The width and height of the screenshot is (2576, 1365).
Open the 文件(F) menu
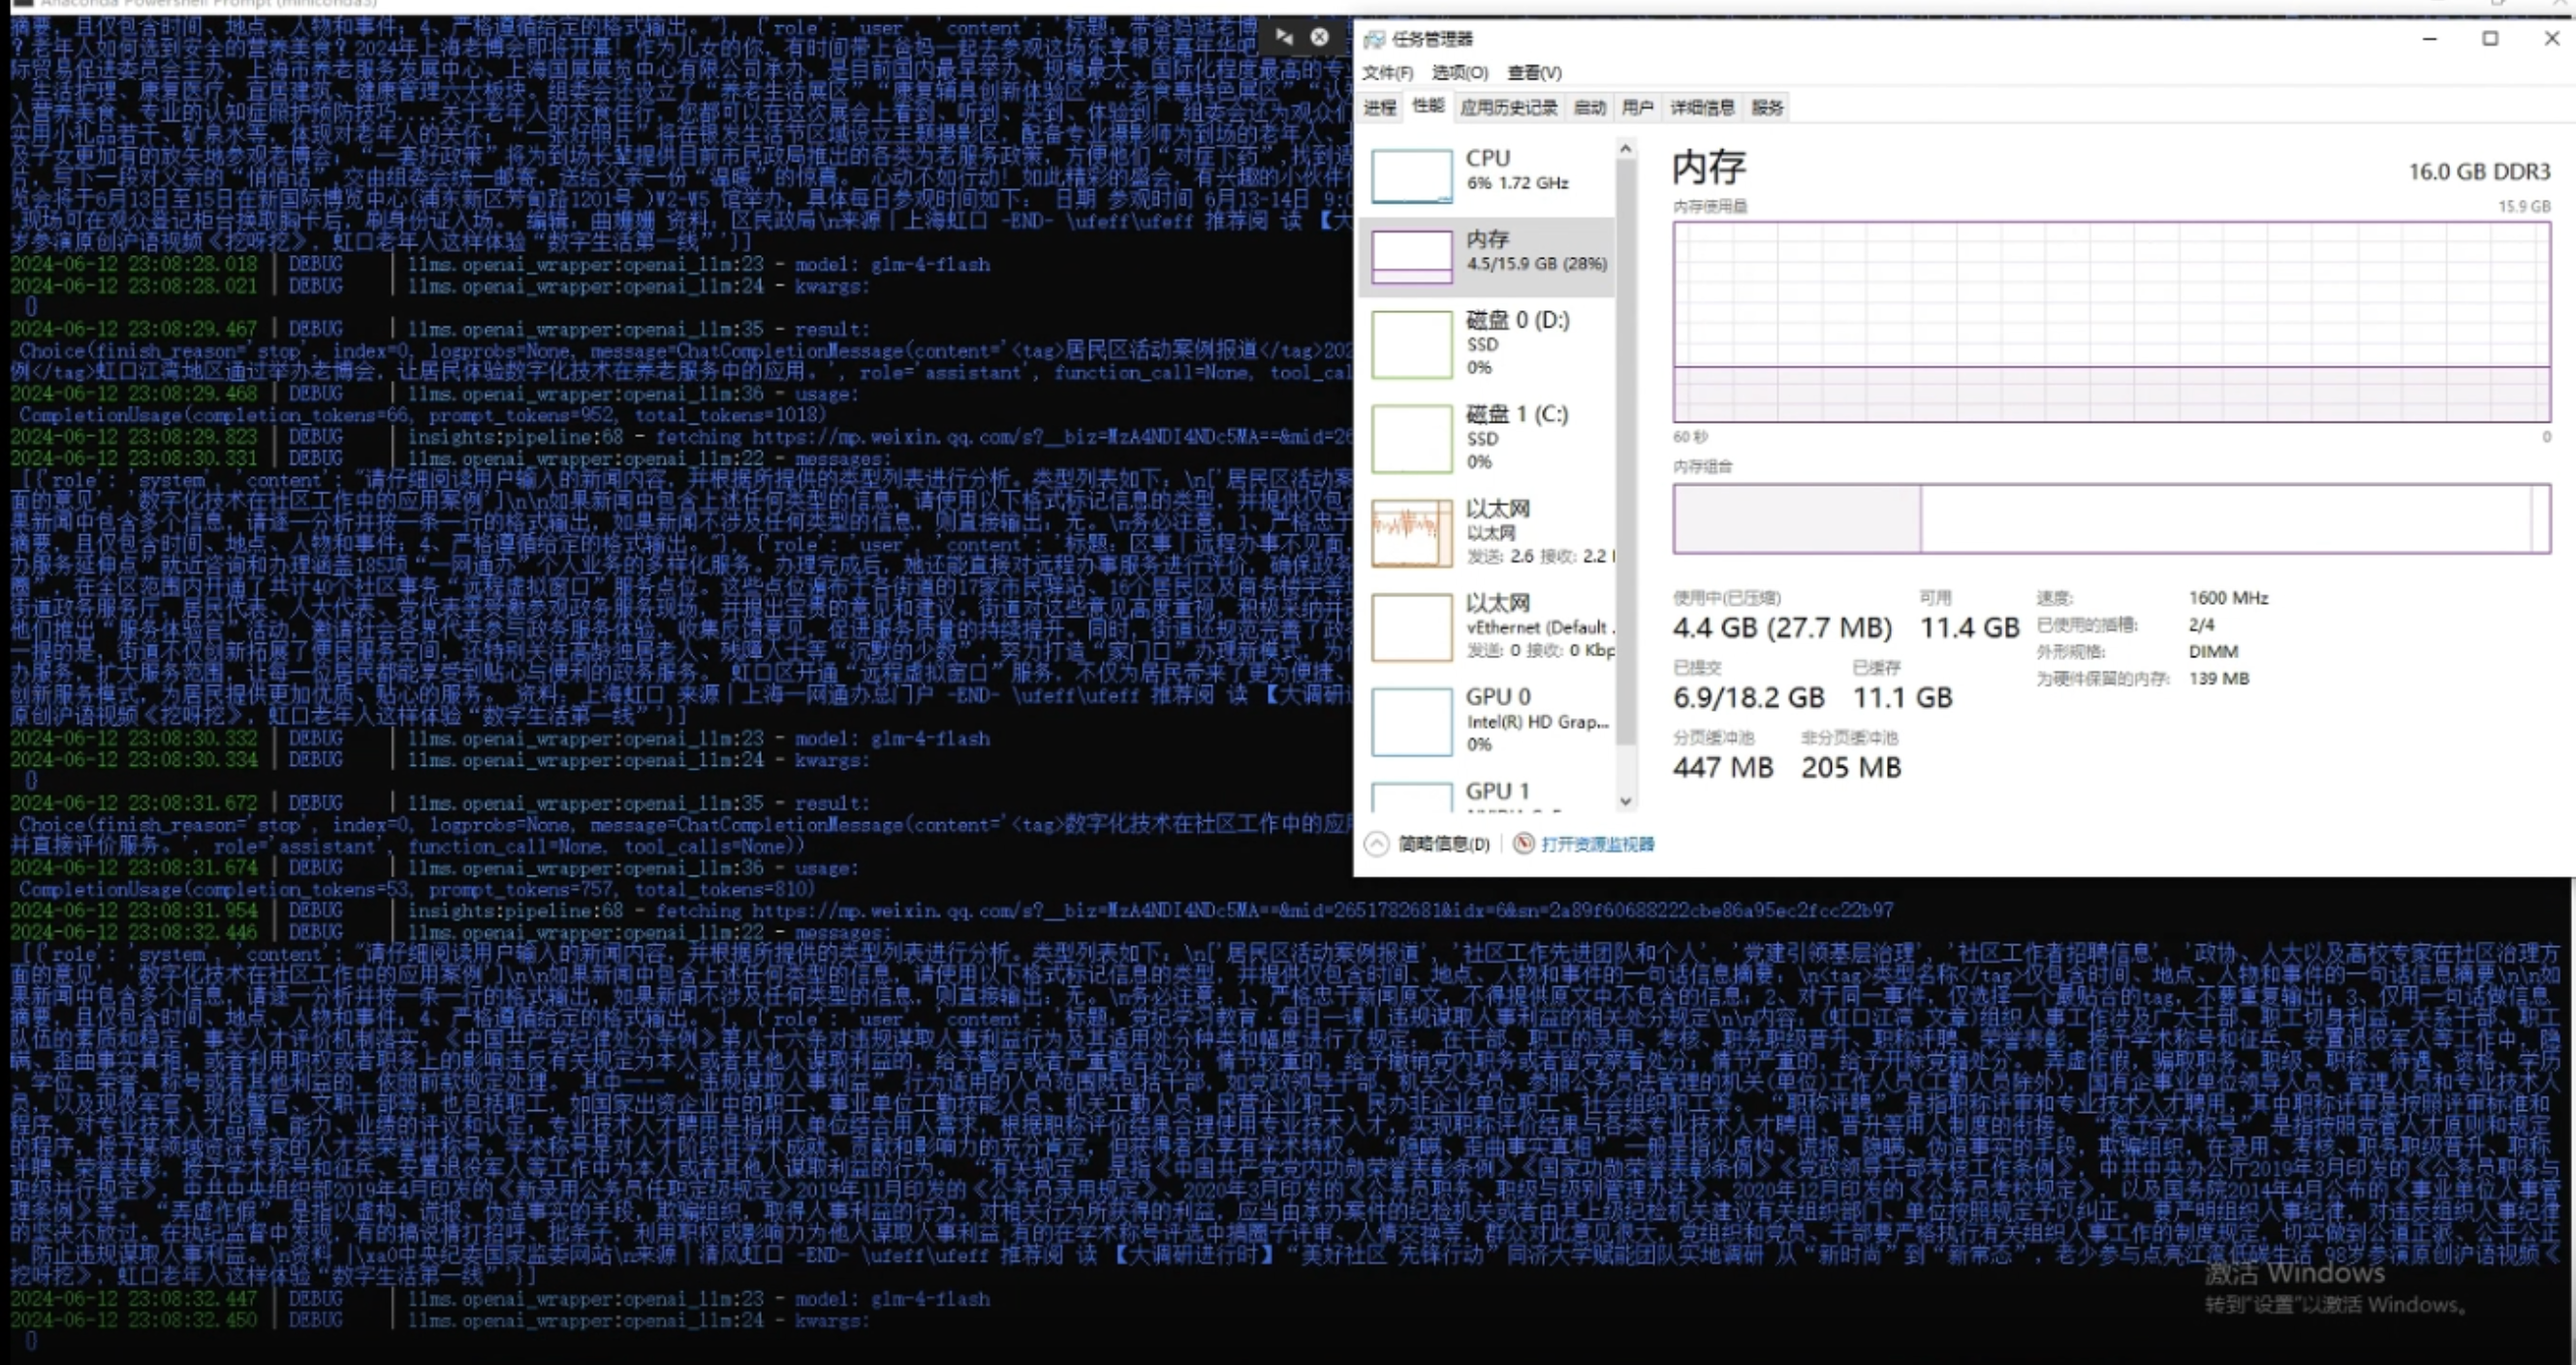[1387, 73]
